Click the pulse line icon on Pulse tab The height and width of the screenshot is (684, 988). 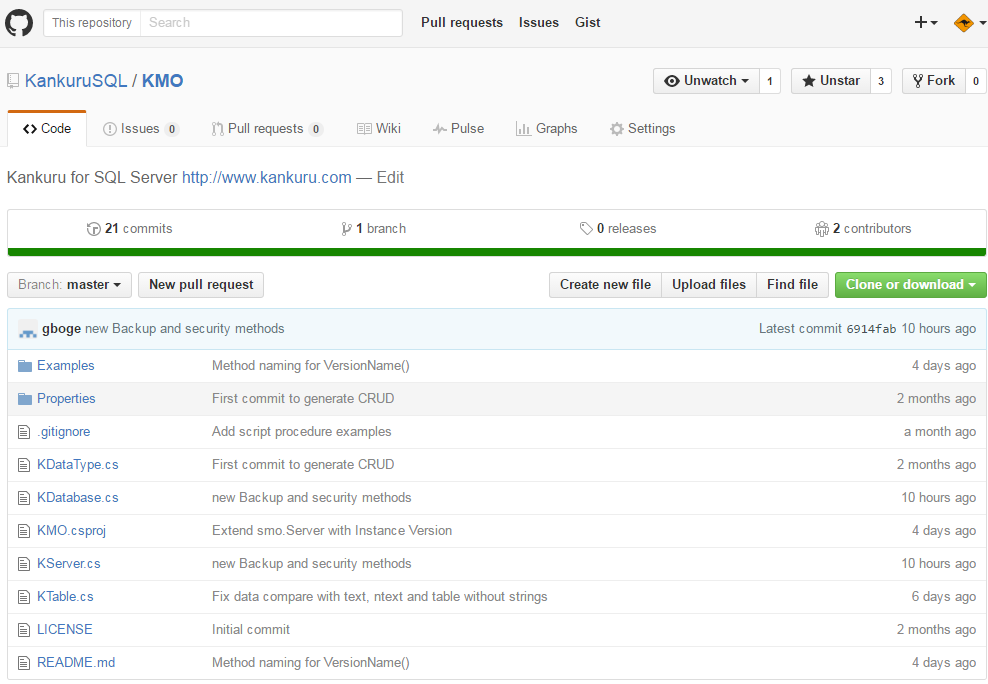(440, 129)
